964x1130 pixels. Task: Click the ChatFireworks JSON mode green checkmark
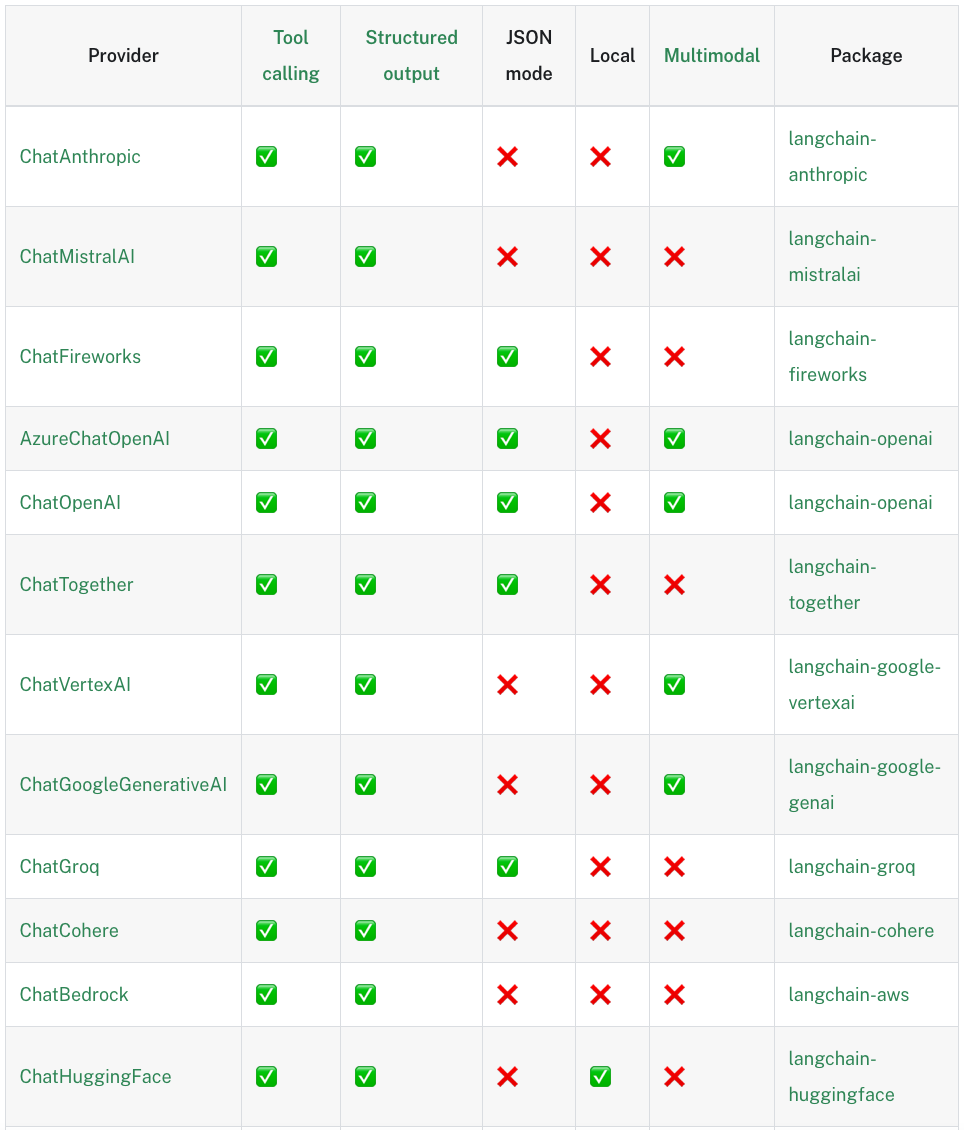pyautogui.click(x=507, y=357)
